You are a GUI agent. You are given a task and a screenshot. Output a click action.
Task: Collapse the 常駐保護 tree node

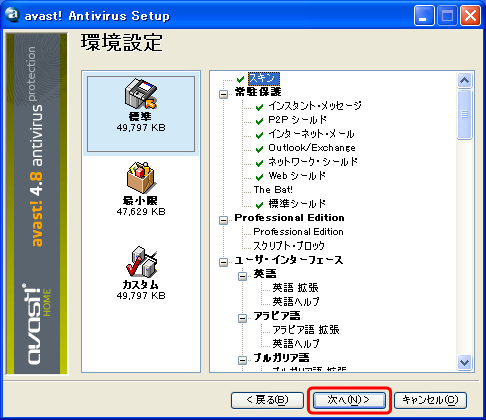tap(223, 94)
